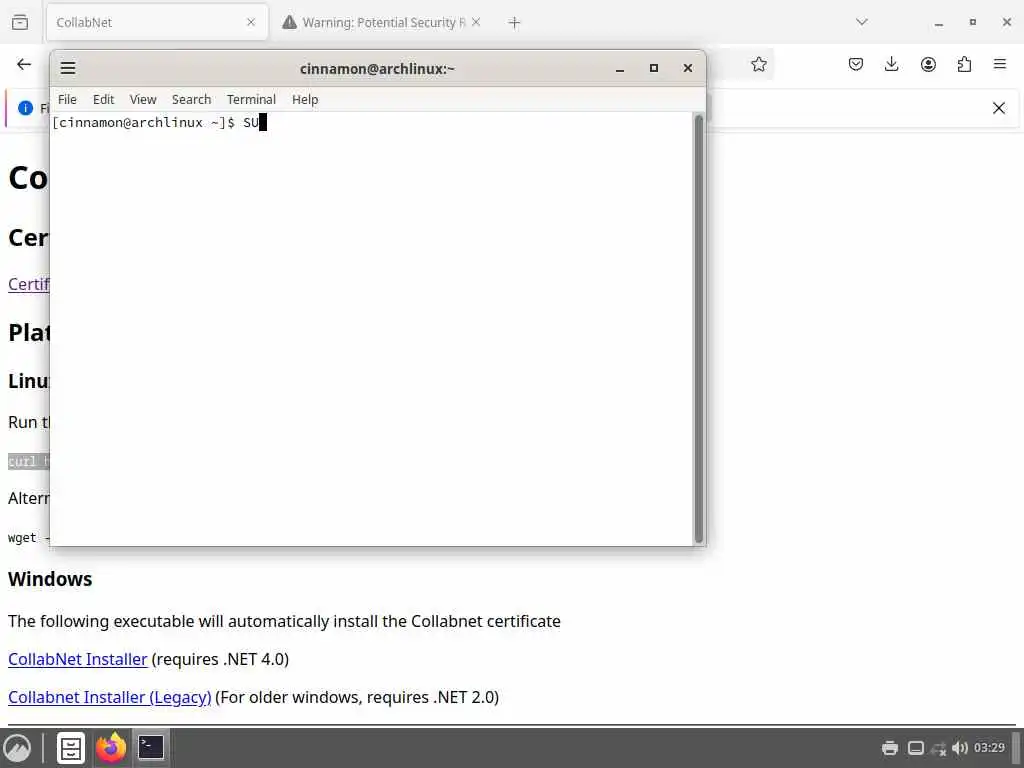Viewport: 1024px width, 768px height.
Task: Dismiss the Firefox notification bar
Action: pyautogui.click(x=999, y=108)
